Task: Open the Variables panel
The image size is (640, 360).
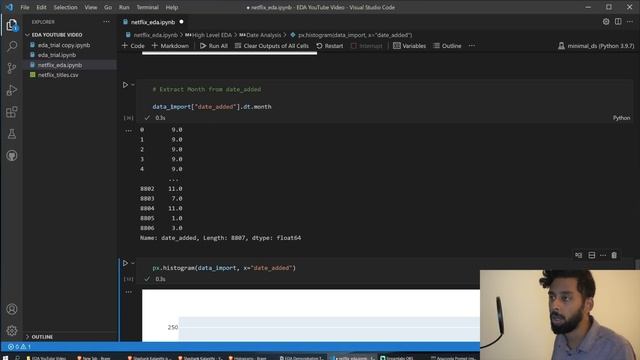Action: point(409,46)
